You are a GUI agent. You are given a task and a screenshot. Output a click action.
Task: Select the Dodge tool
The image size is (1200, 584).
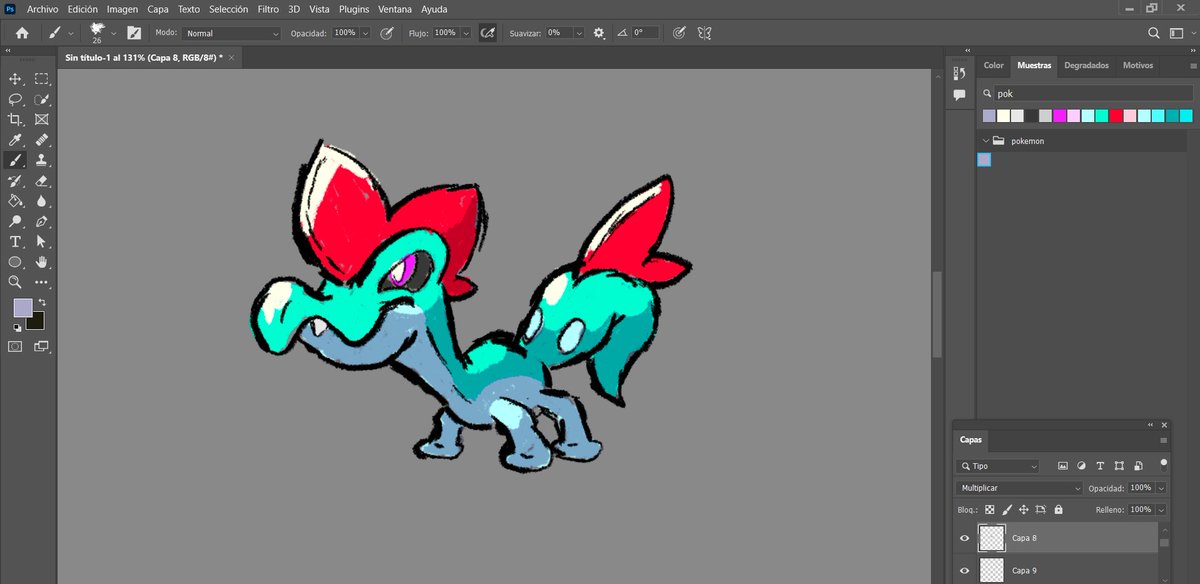tap(16, 221)
